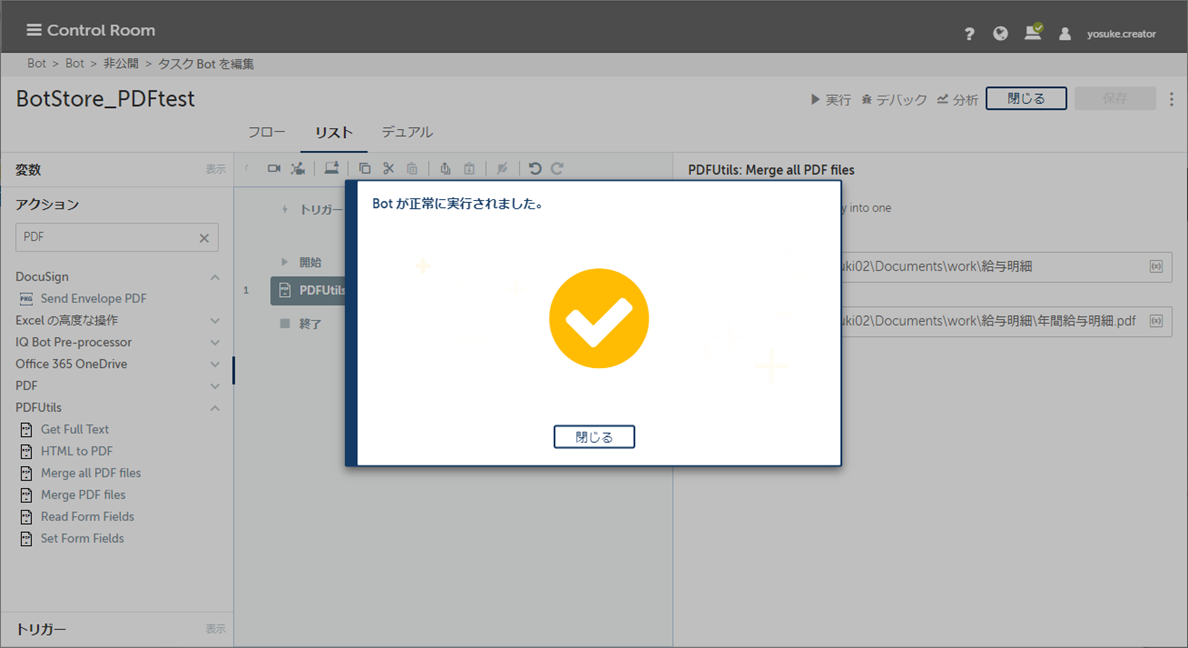Switch to the フロー tab

[266, 132]
